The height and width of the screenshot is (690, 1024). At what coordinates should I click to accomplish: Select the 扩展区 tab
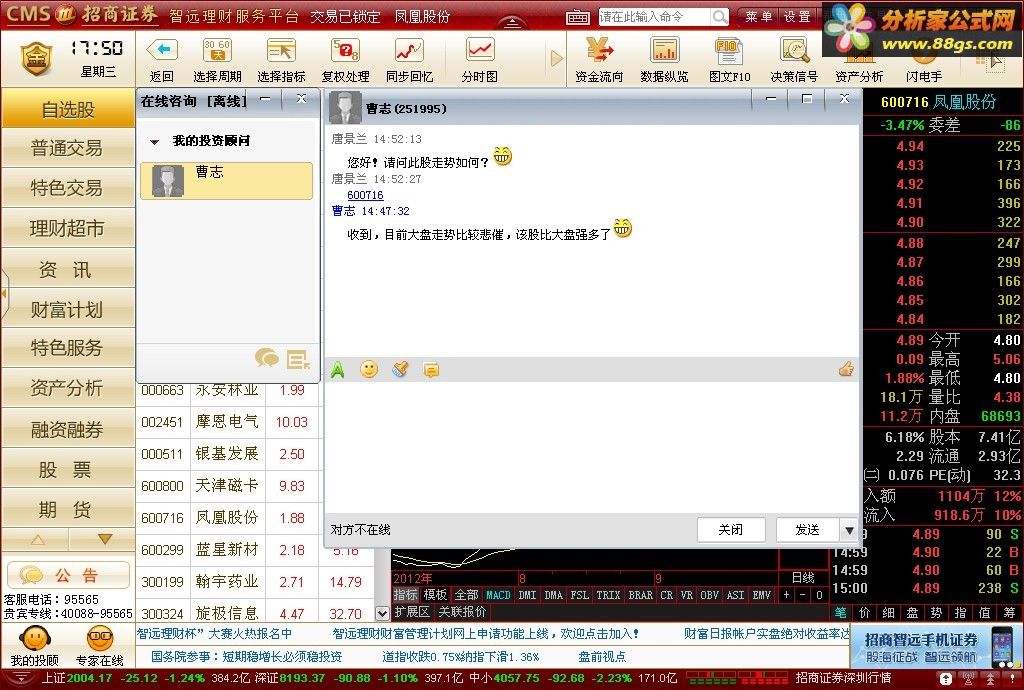412,612
